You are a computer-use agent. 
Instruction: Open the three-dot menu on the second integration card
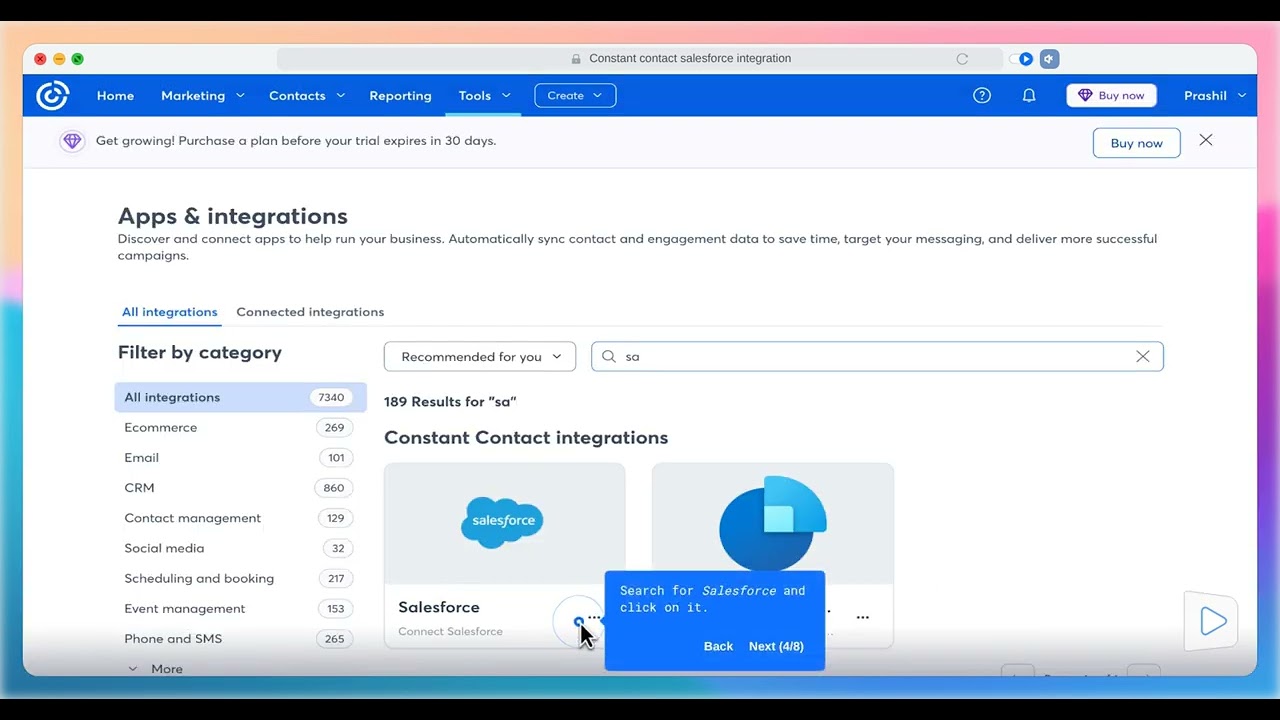coord(862,617)
